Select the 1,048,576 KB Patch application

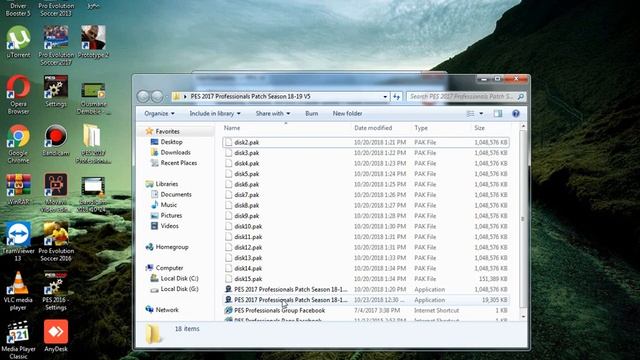pos(366,289)
